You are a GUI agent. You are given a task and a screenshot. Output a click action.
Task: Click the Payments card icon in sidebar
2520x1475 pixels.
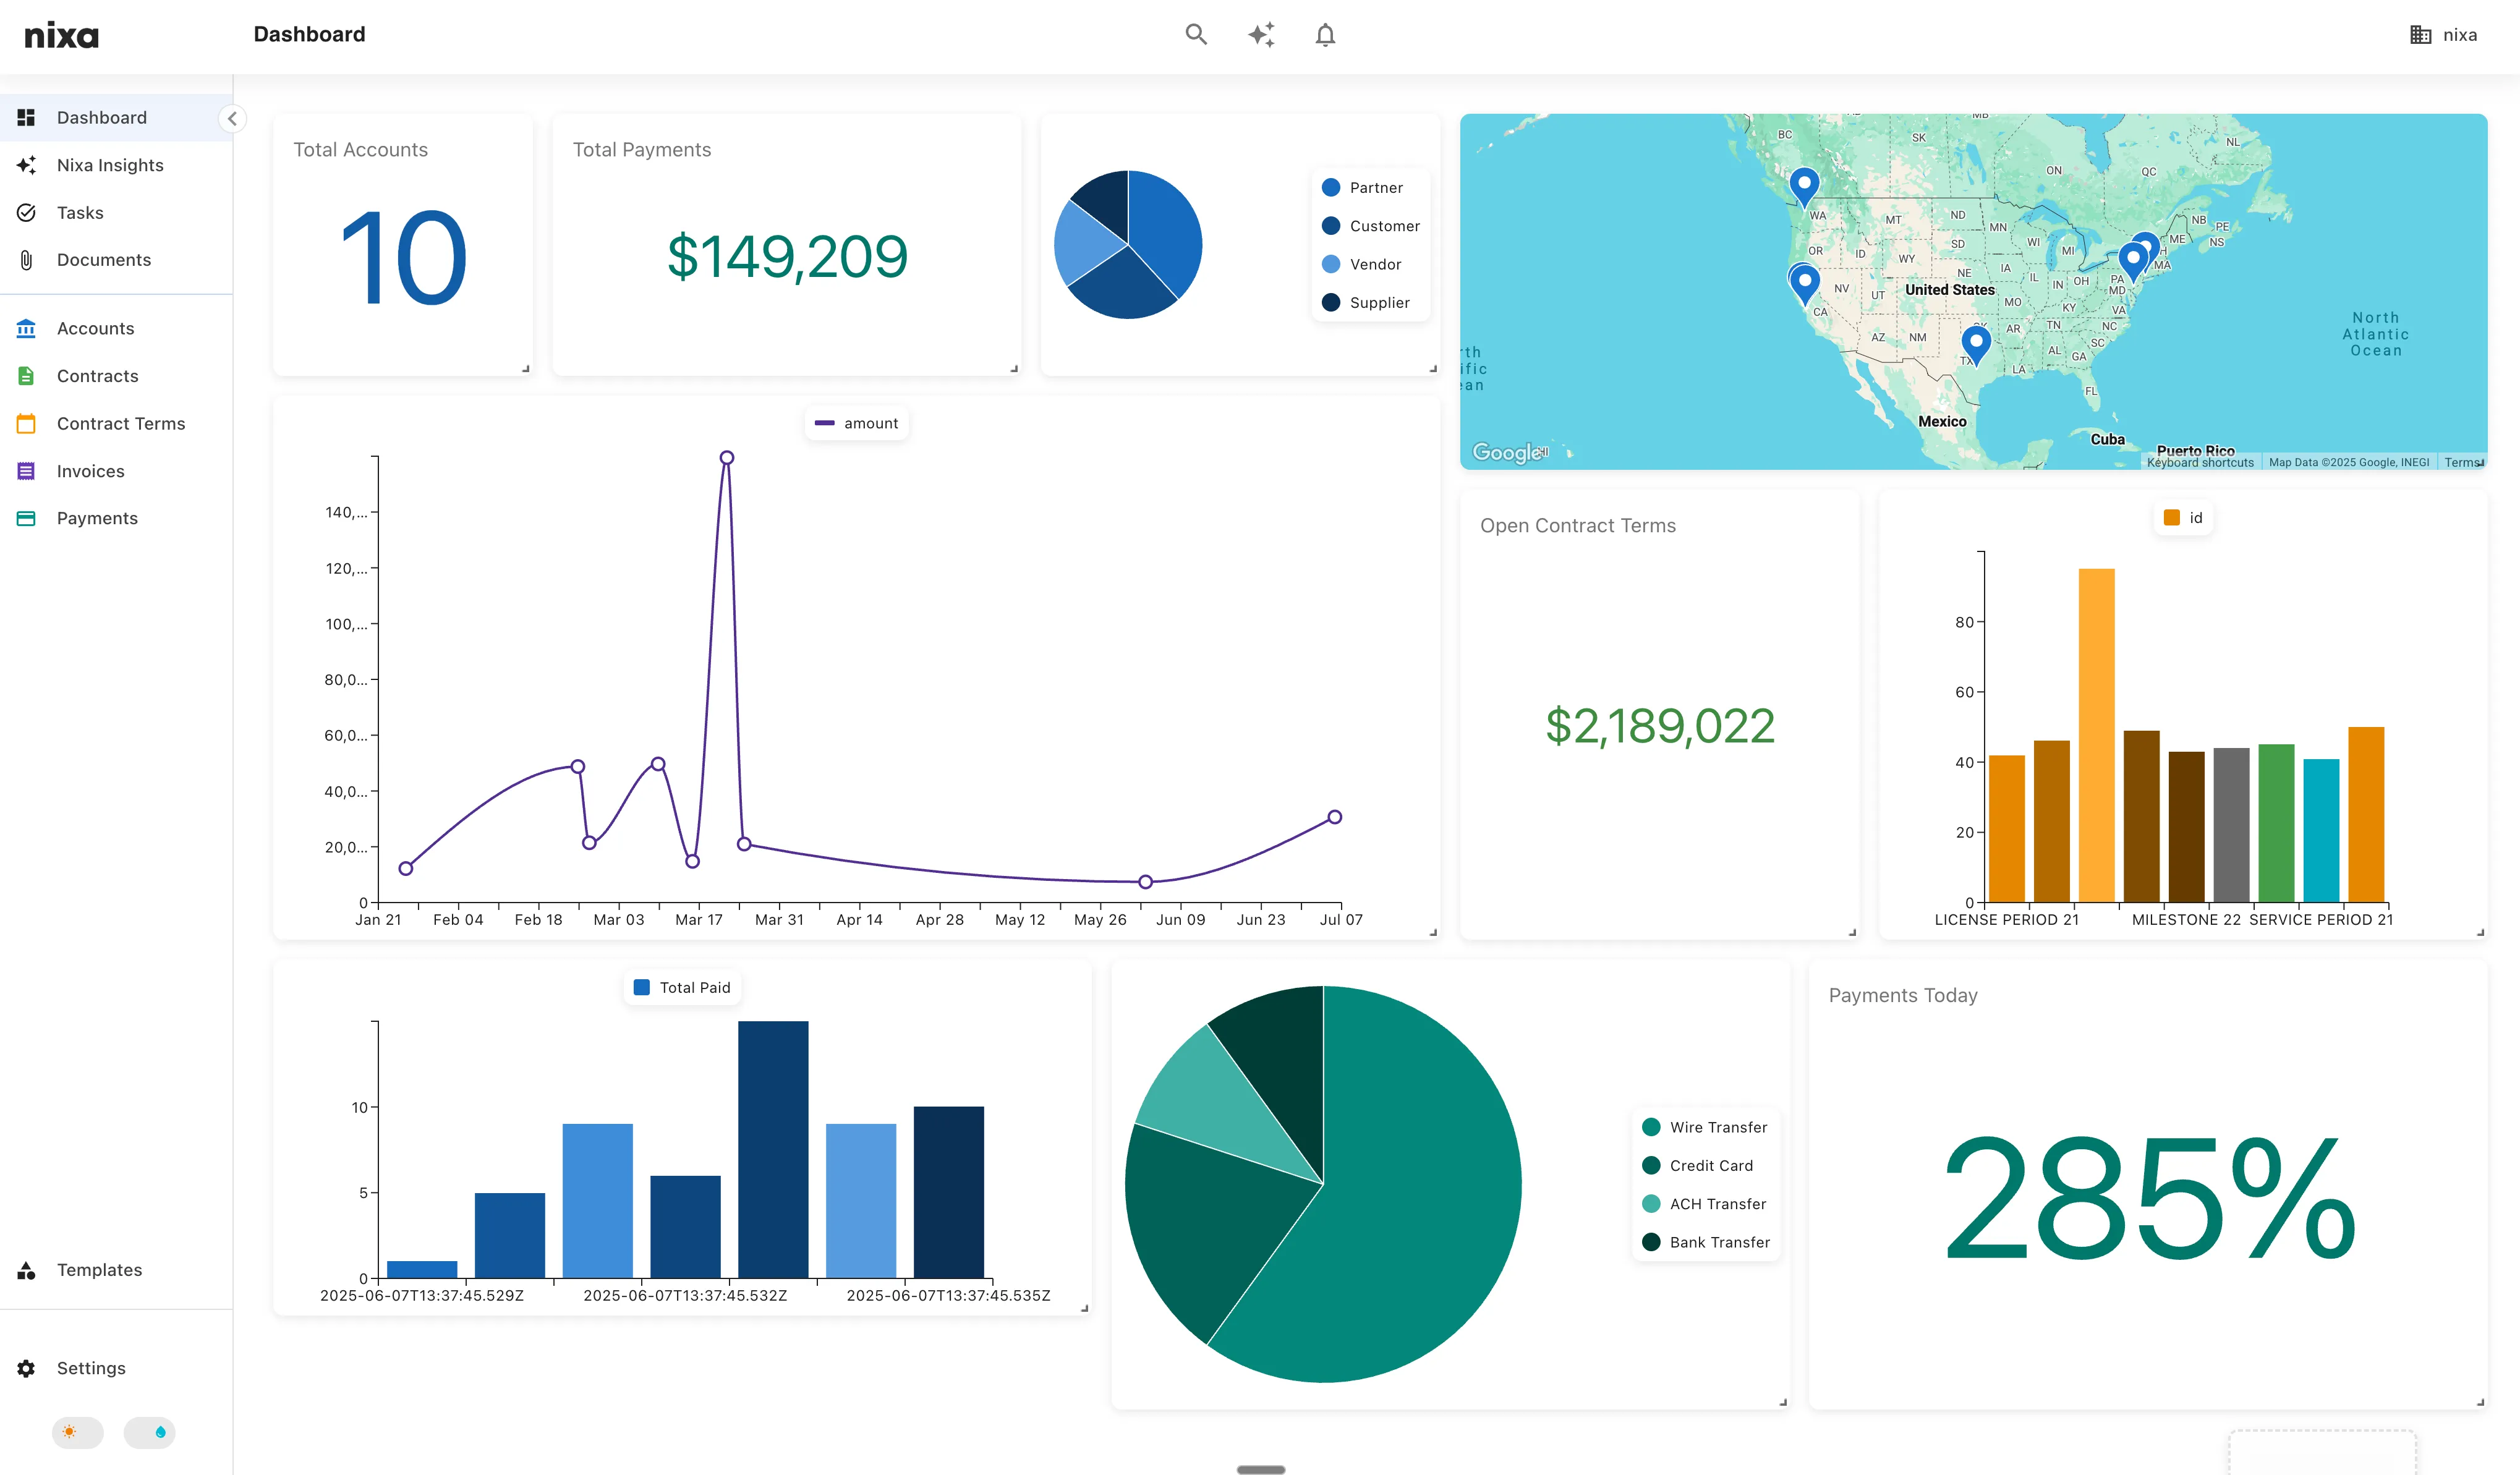coord(26,518)
